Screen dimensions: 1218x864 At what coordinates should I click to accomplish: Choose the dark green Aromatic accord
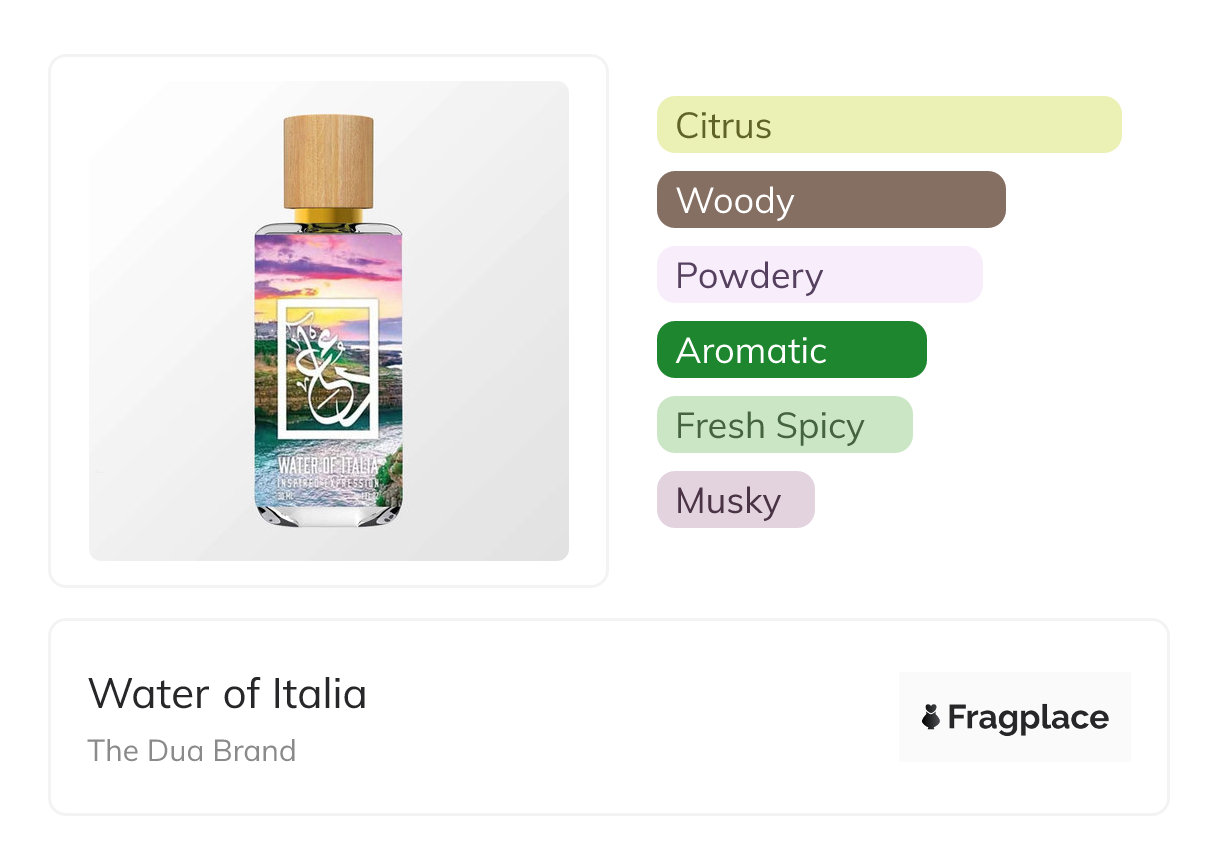(x=791, y=350)
